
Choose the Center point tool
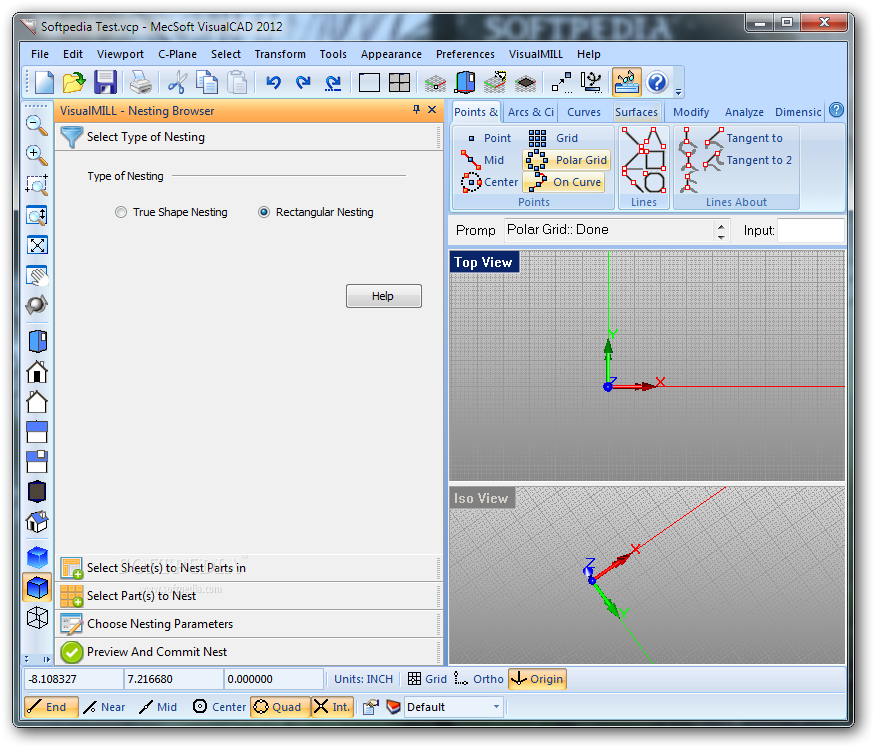[x=489, y=182]
